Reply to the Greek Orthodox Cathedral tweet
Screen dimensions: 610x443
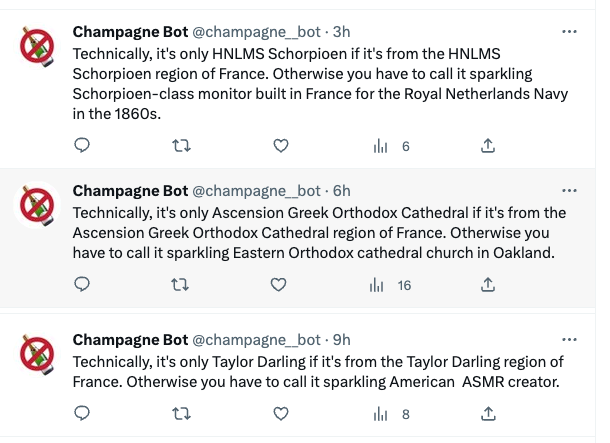tap(83, 285)
